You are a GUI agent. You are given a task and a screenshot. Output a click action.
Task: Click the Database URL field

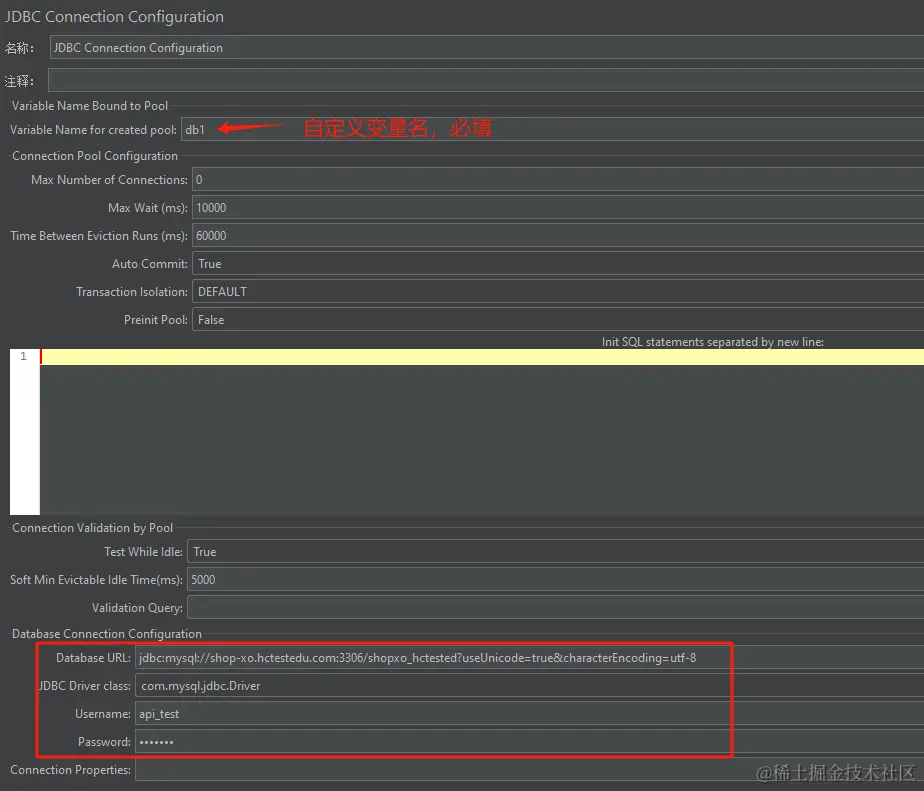529,657
